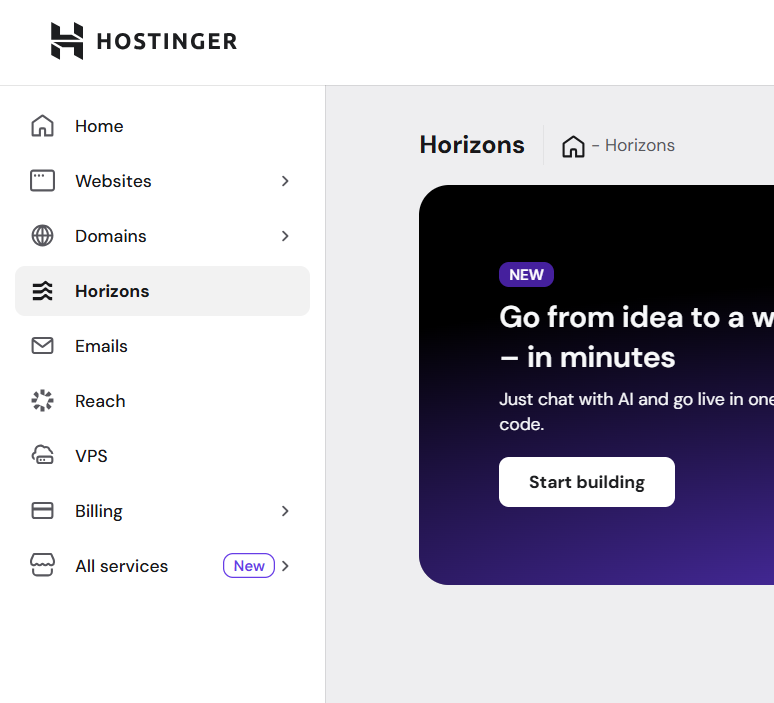Click the HOSTINGER wordmark text
The image size is (774, 703).
[x=167, y=41]
